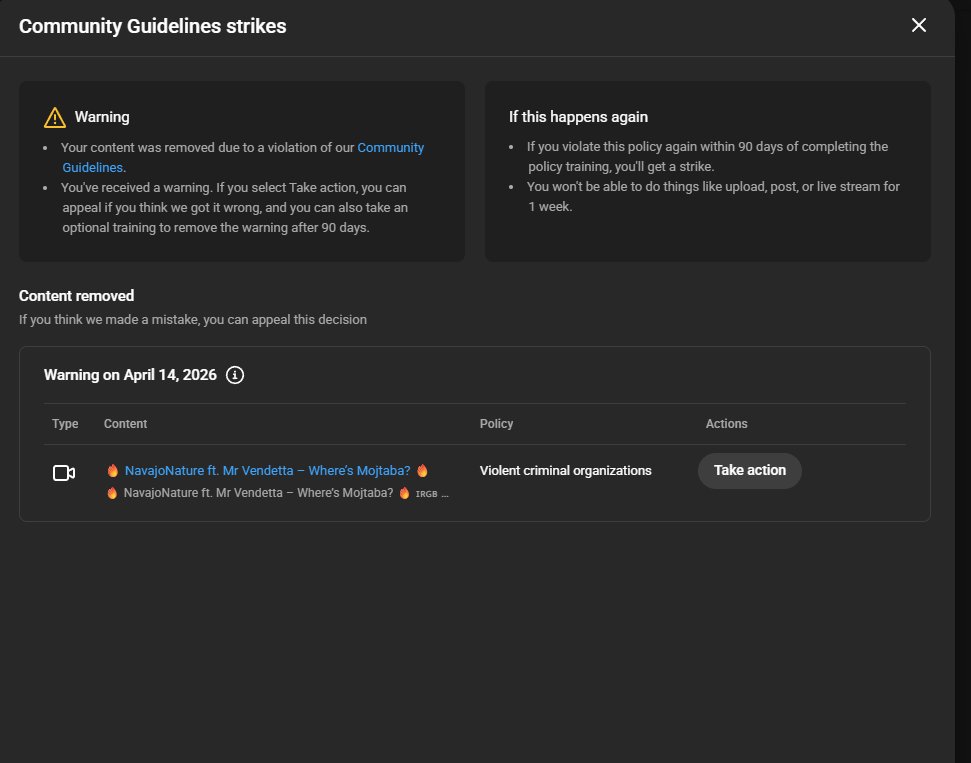Click the fire emoji before the video title link
This screenshot has height=763, width=971.
click(x=113, y=471)
